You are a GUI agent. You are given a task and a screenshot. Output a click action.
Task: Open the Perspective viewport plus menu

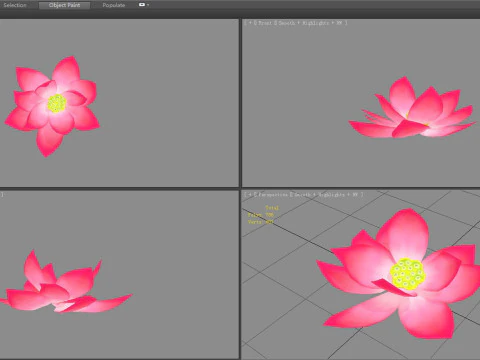[x=250, y=194]
